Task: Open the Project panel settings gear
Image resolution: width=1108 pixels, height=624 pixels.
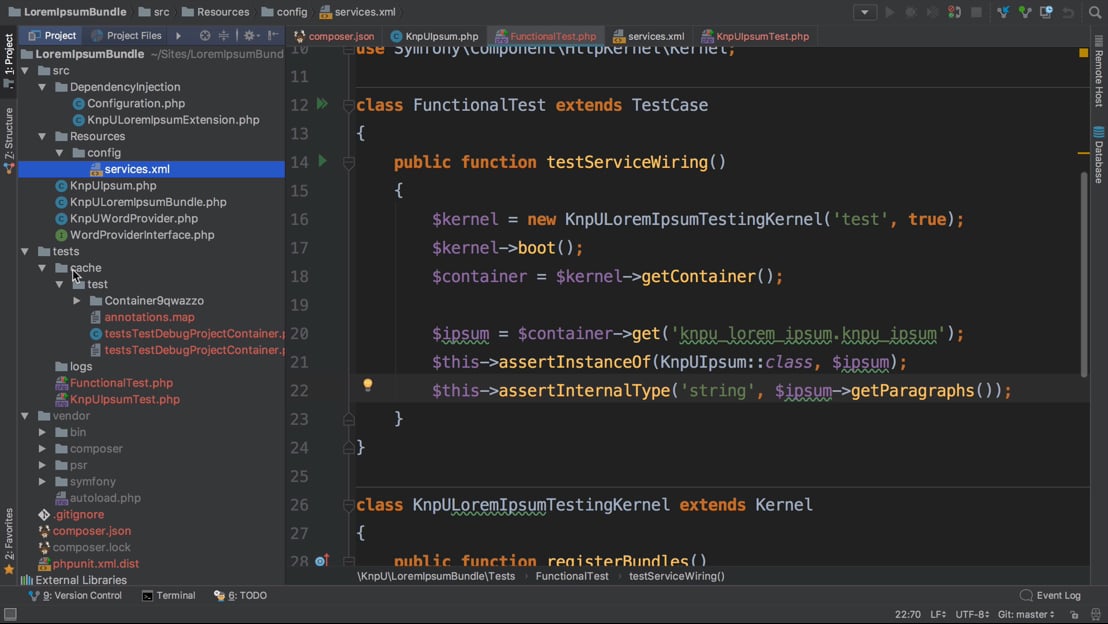Action: click(251, 35)
